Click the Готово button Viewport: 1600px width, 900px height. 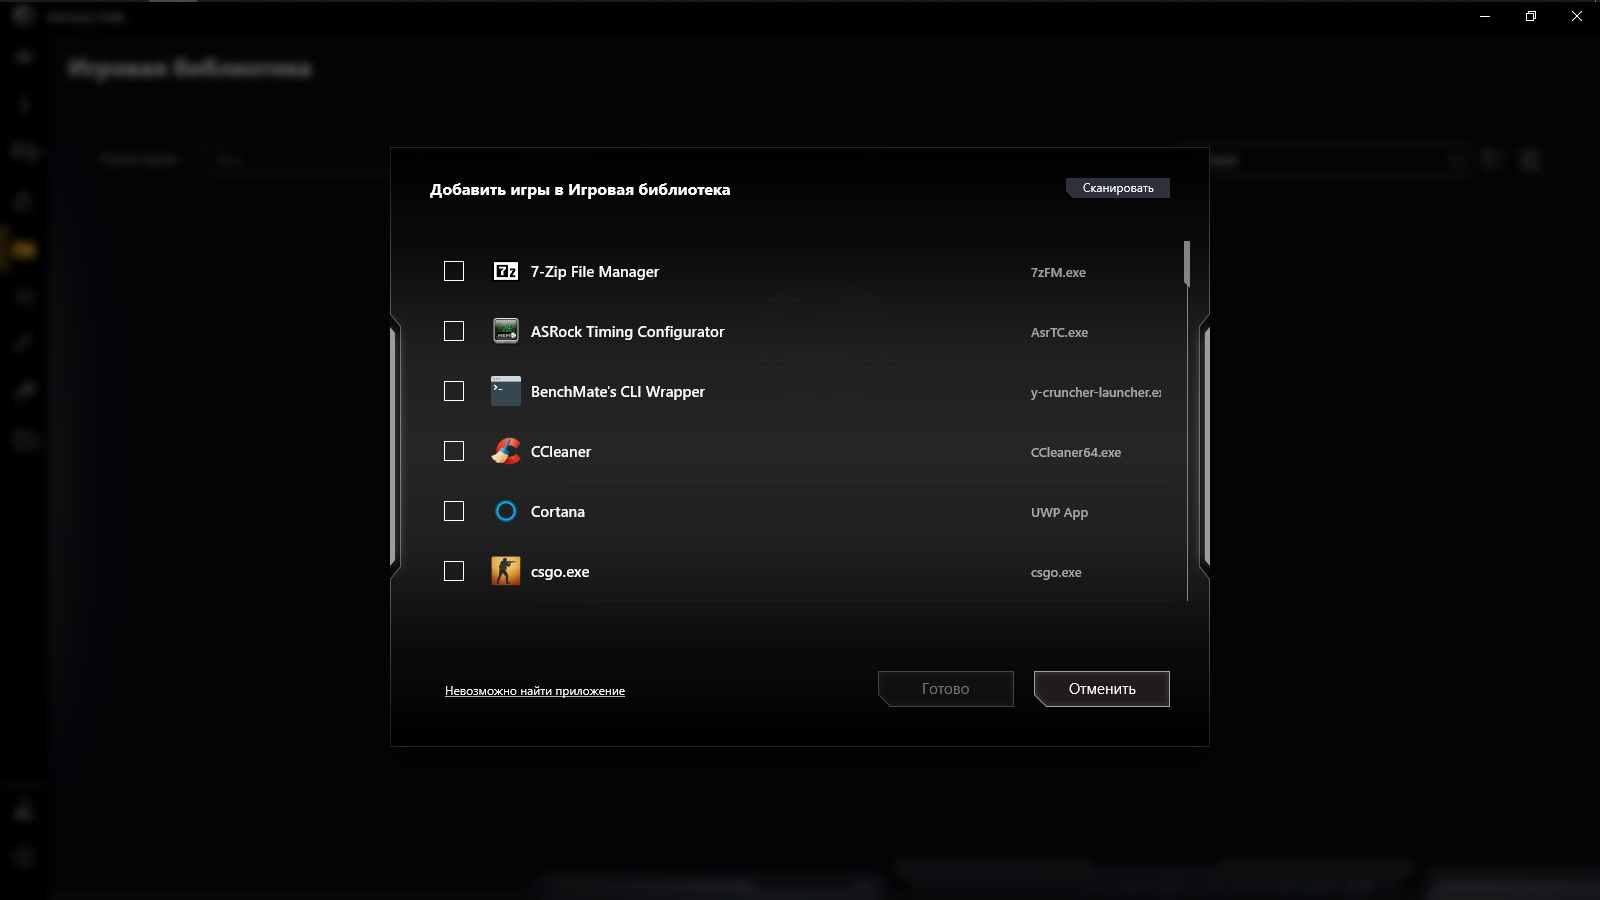click(945, 688)
